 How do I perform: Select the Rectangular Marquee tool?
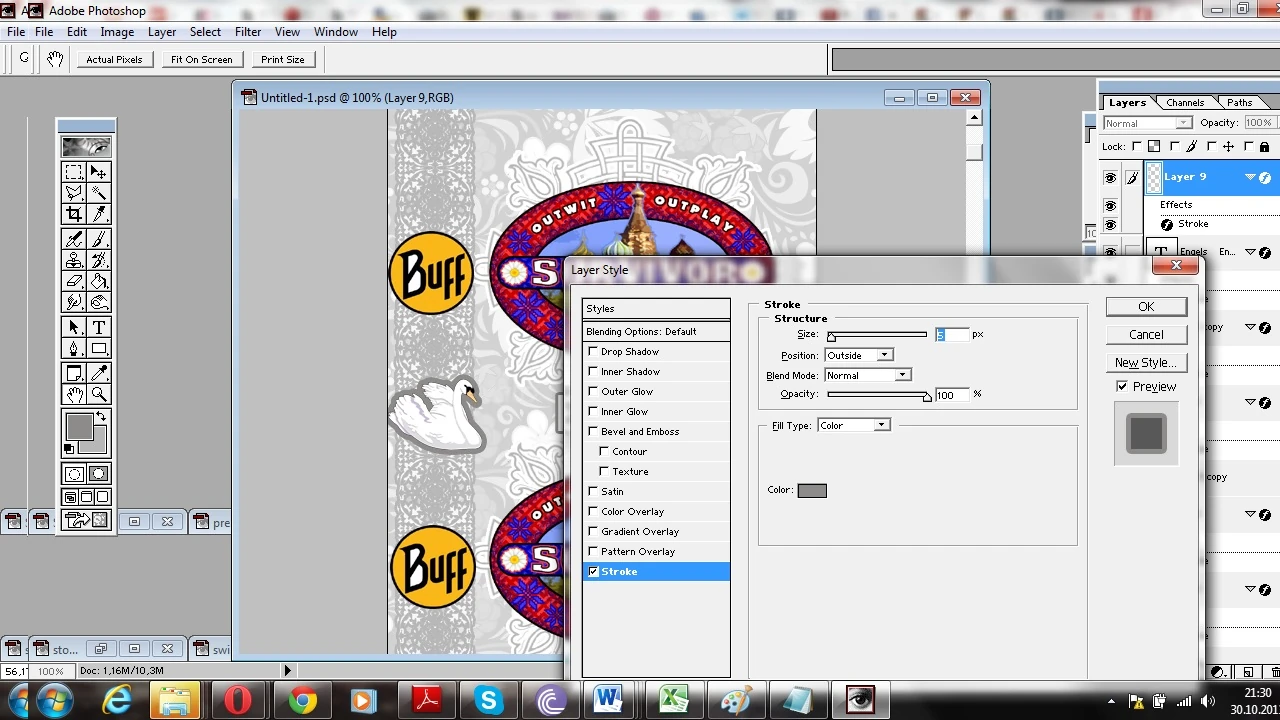(x=74, y=173)
